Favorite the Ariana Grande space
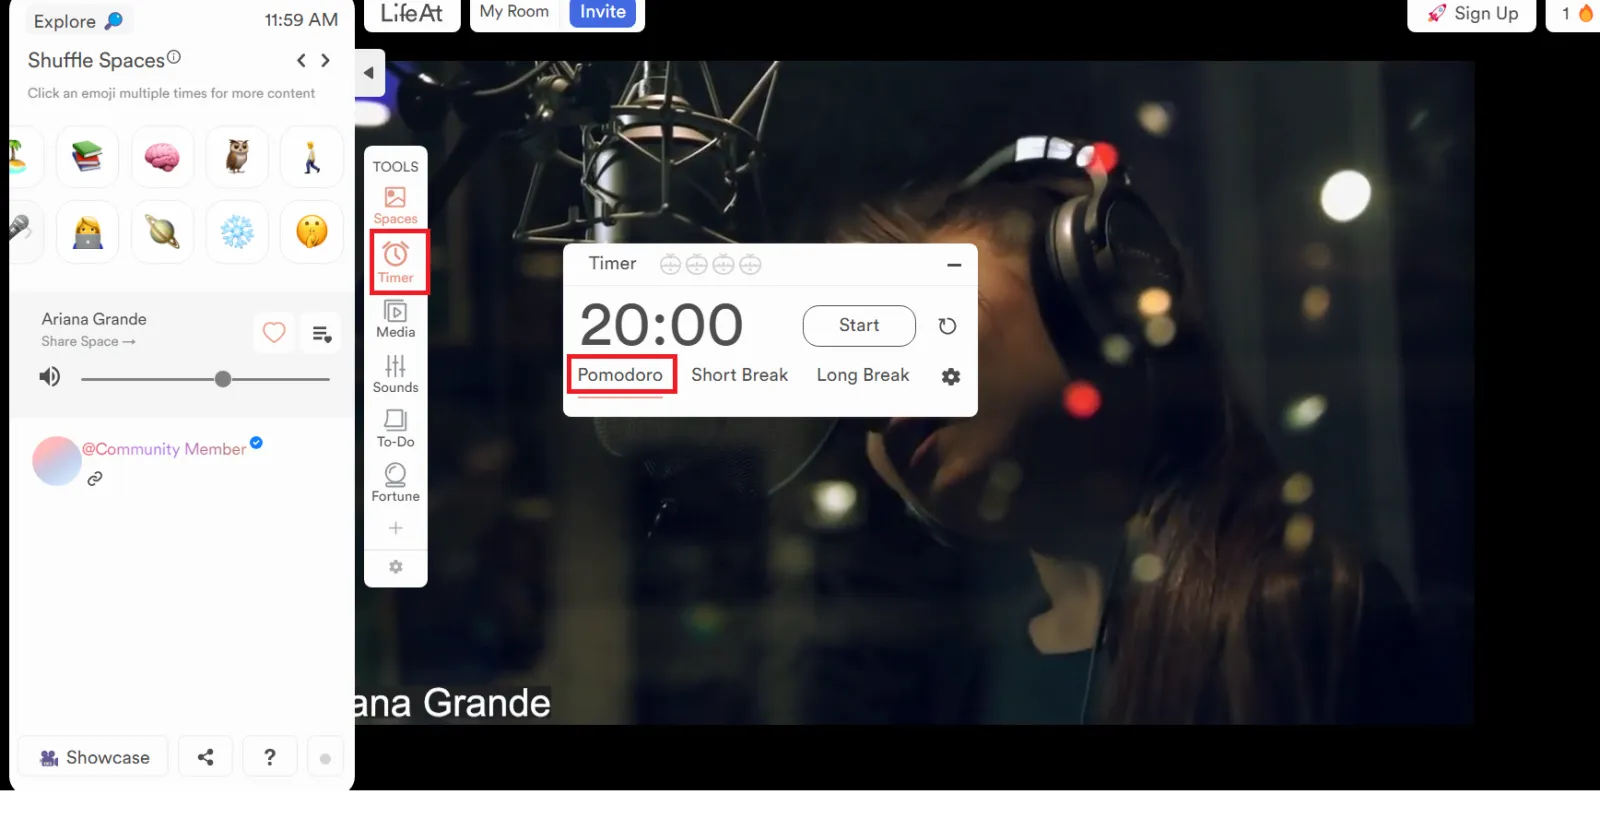 click(x=274, y=332)
